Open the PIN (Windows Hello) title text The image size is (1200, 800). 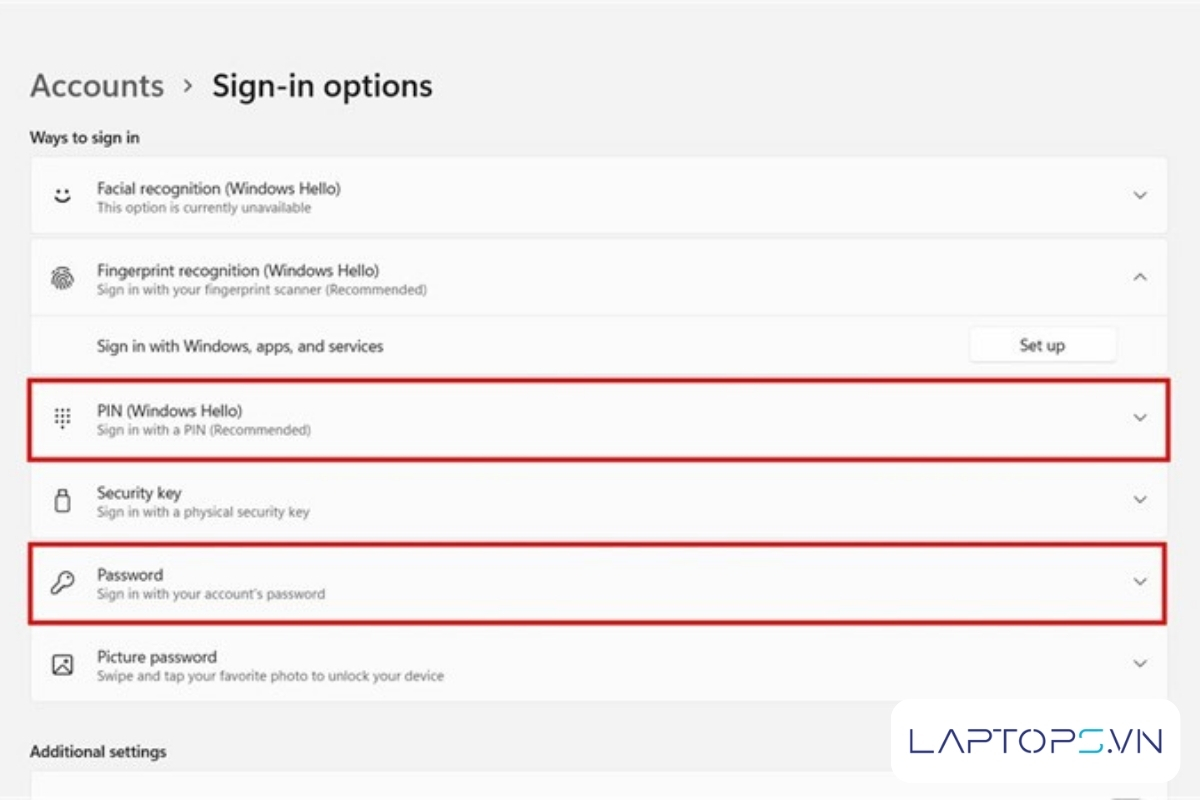click(x=169, y=410)
